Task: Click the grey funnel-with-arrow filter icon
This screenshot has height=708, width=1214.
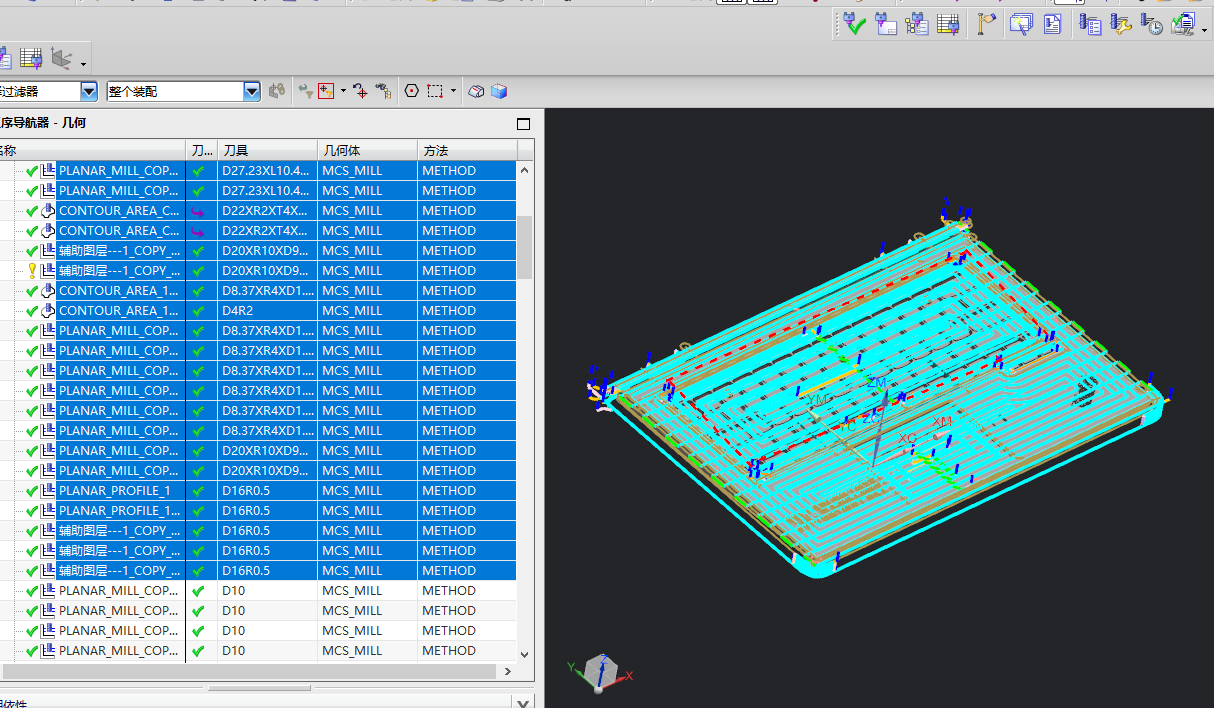Action: click(x=305, y=91)
